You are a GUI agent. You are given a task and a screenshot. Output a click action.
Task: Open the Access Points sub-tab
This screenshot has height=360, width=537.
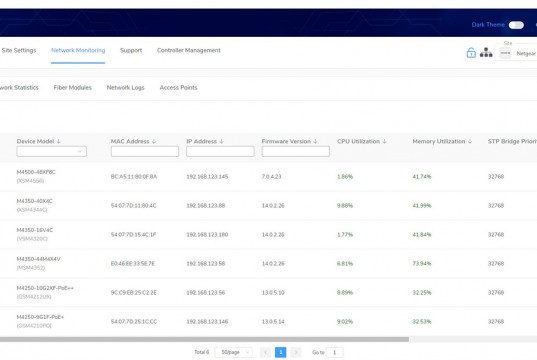[178, 88]
